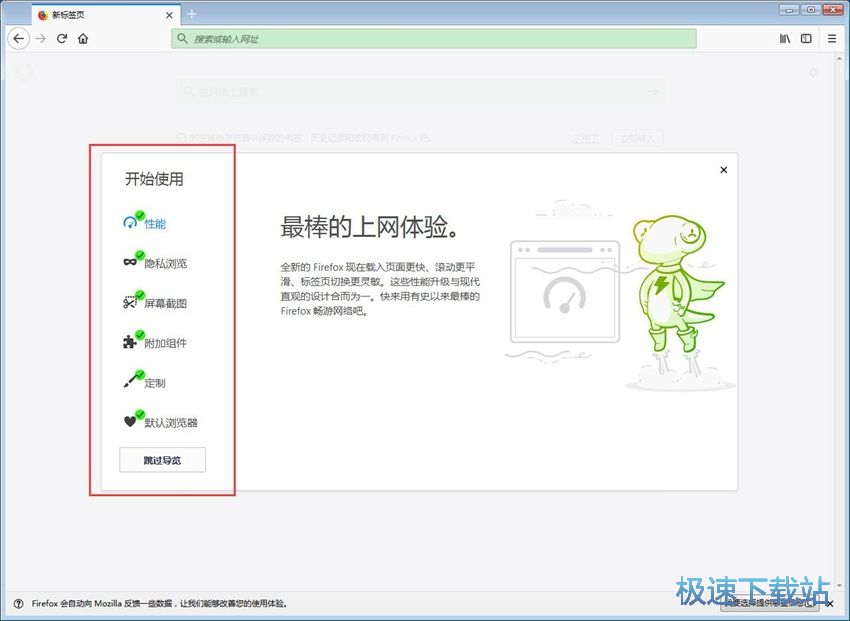Click the search magnifier in the address bar

coord(183,38)
